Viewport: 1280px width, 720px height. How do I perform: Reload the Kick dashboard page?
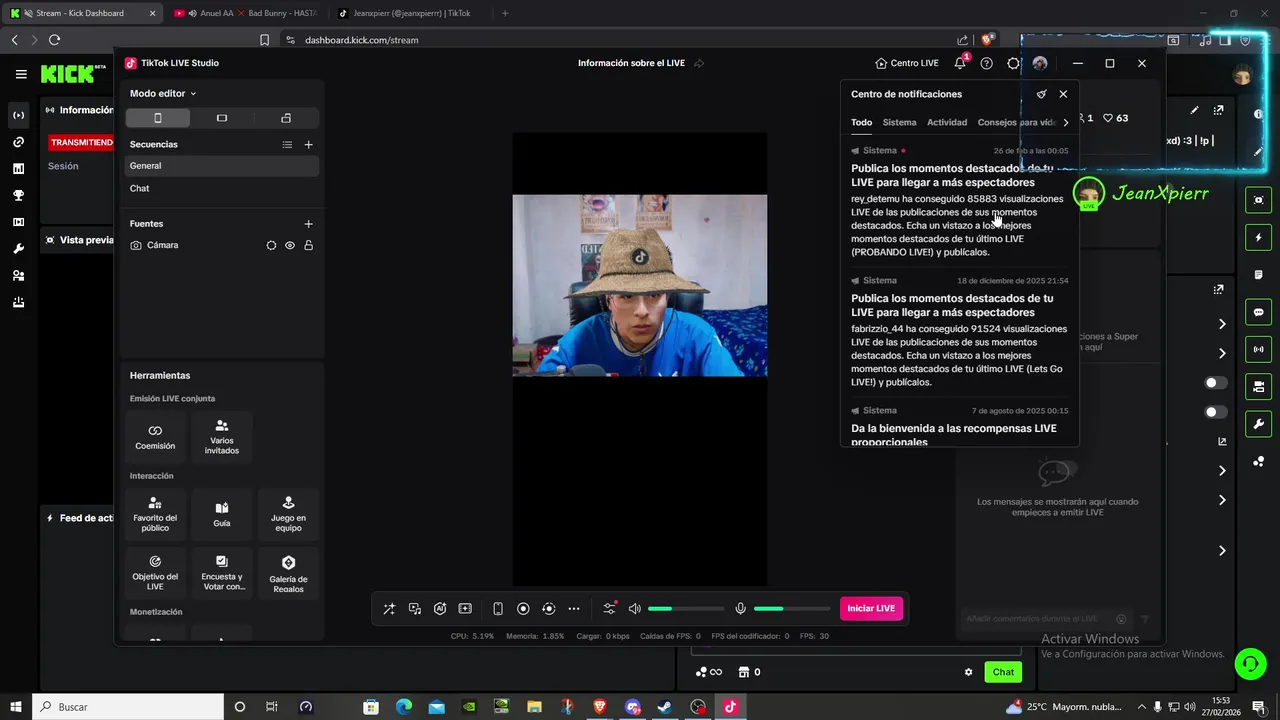(54, 40)
